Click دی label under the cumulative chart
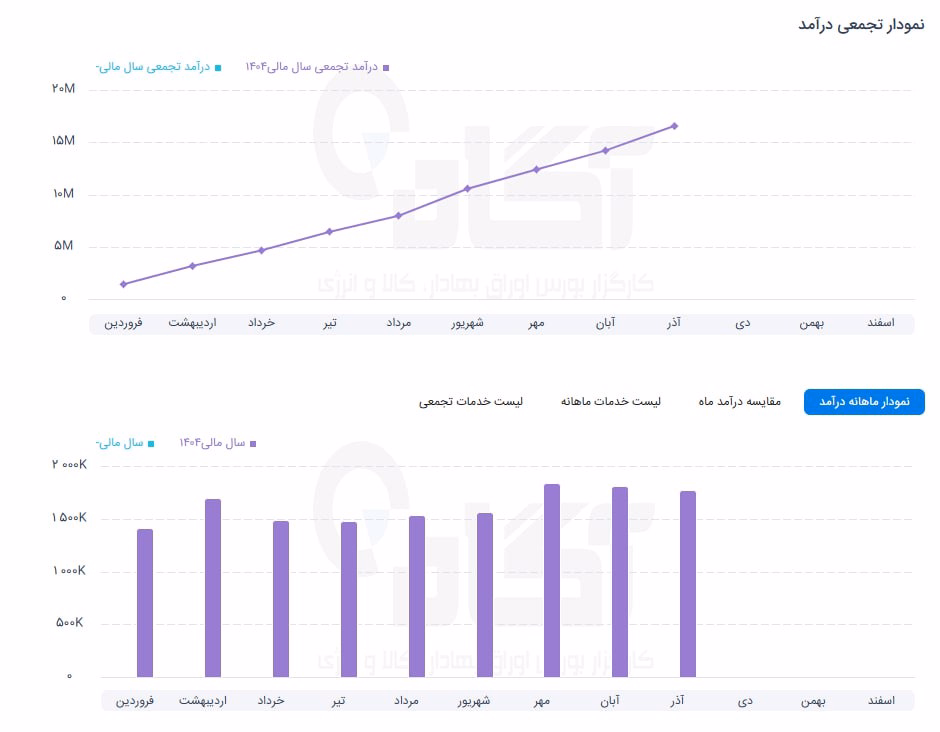The height and width of the screenshot is (732, 940). (743, 324)
